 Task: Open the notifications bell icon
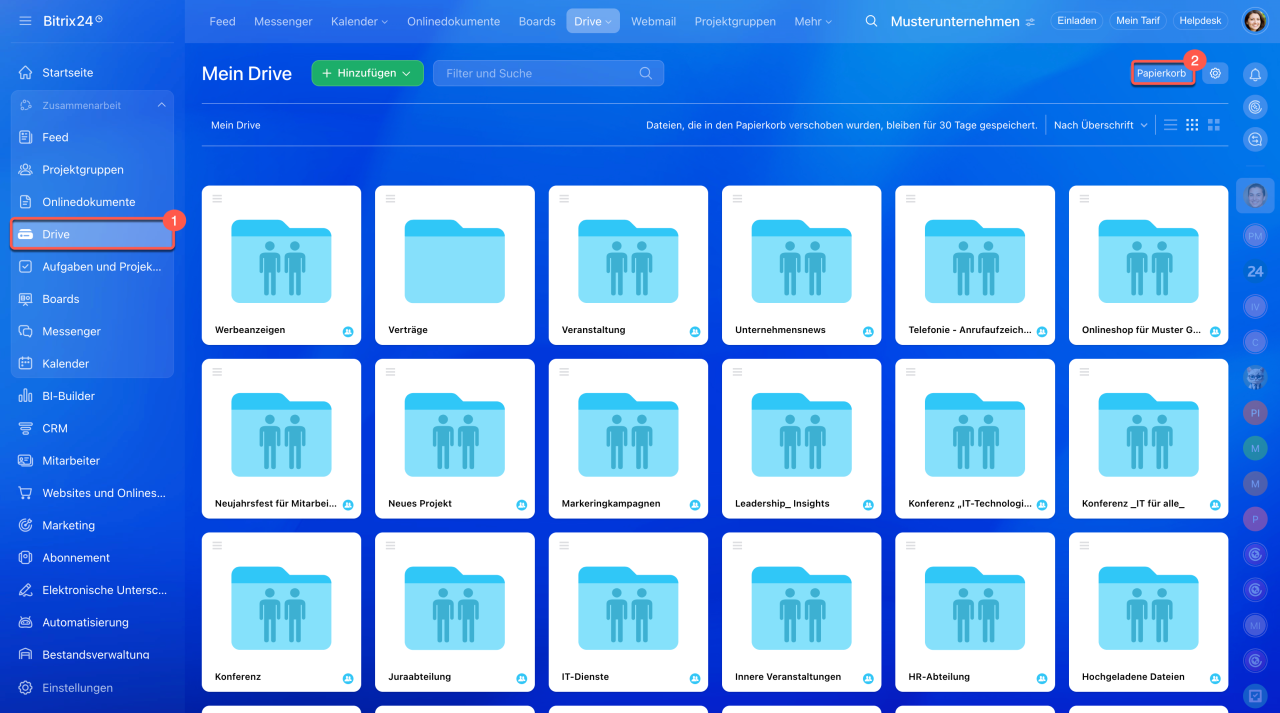coord(1254,74)
